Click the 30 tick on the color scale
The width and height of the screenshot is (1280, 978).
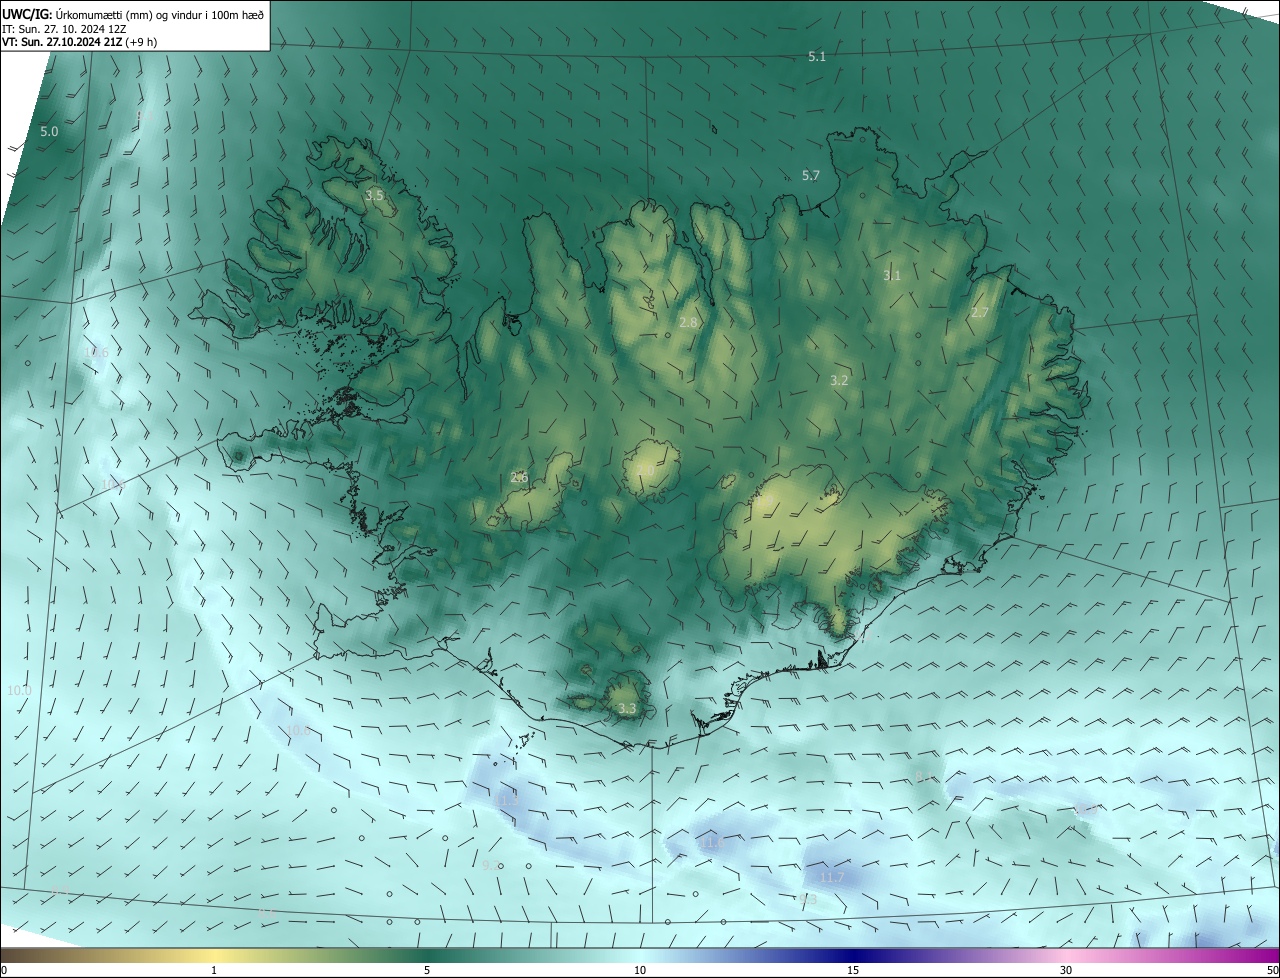[x=1066, y=970]
